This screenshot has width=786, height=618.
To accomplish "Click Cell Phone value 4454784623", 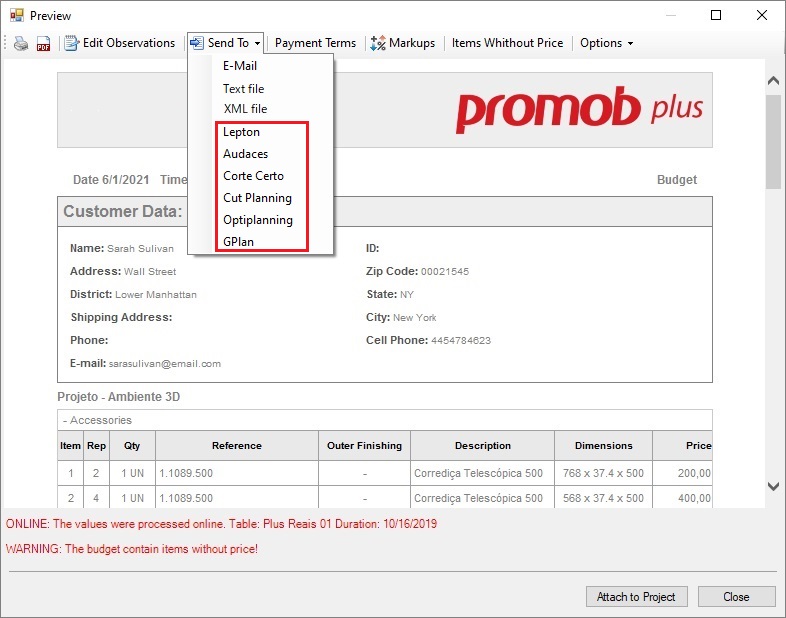I will [461, 341].
